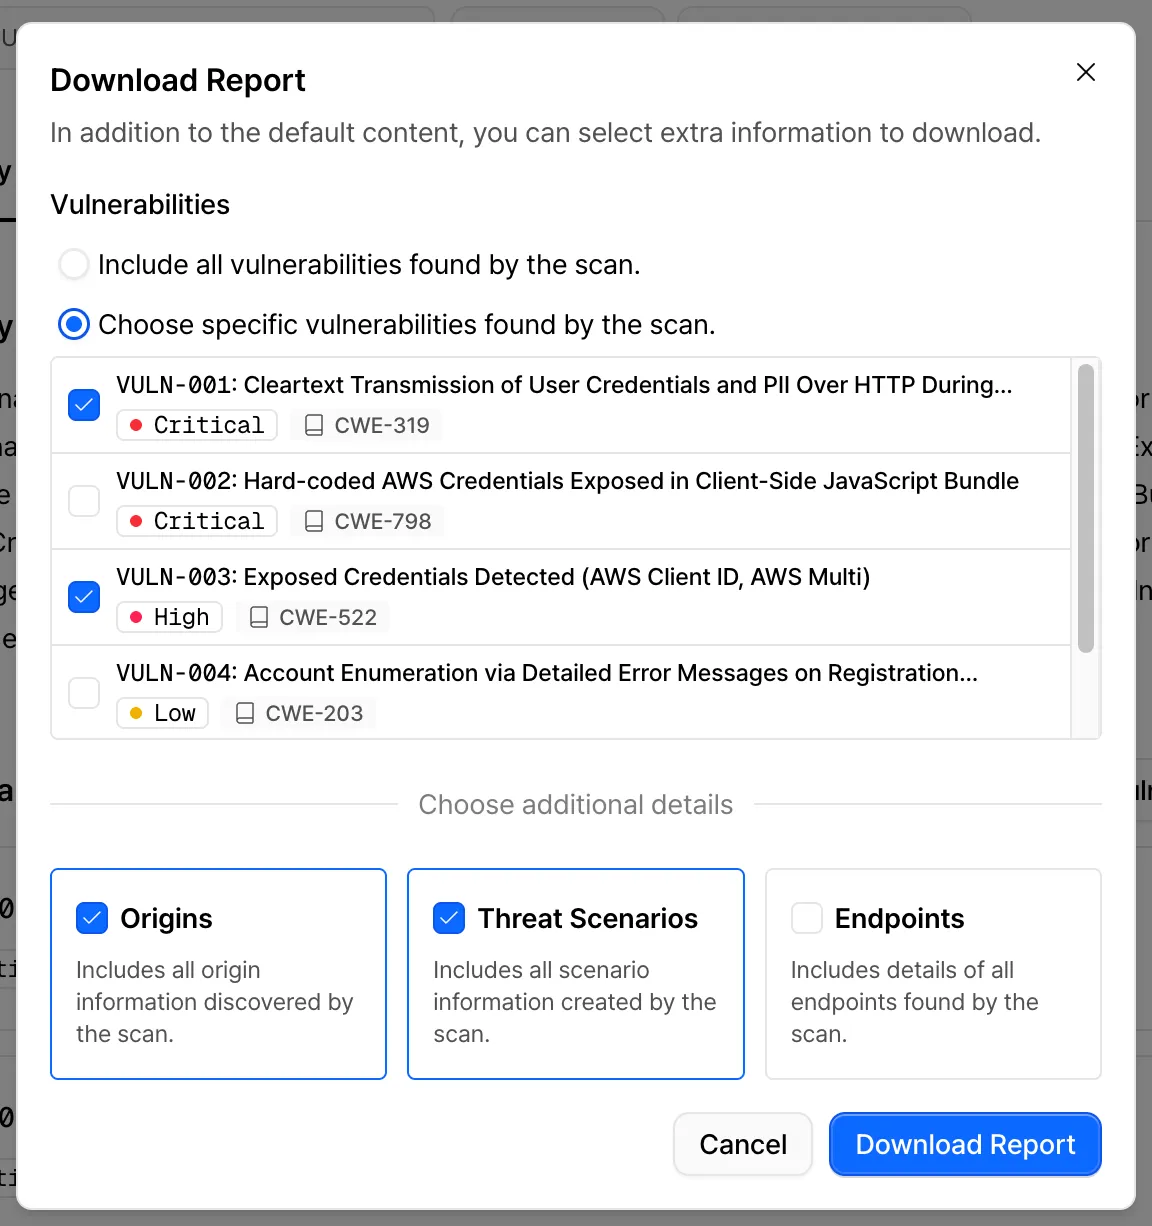Screen dimensions: 1152x1226
Task: Click the Low severity badge on VULN-004
Action: point(162,712)
